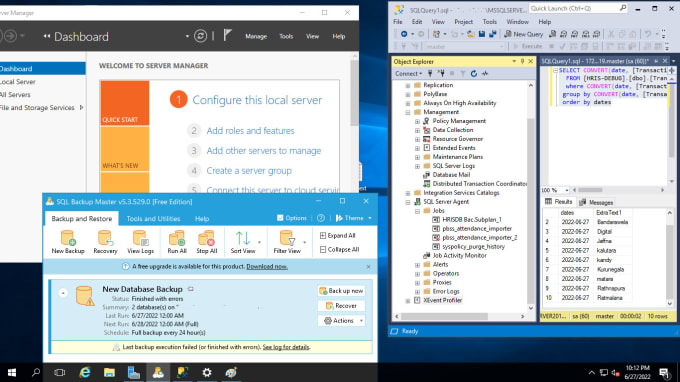Click the query editor horizontal scrollbar

coord(619,190)
